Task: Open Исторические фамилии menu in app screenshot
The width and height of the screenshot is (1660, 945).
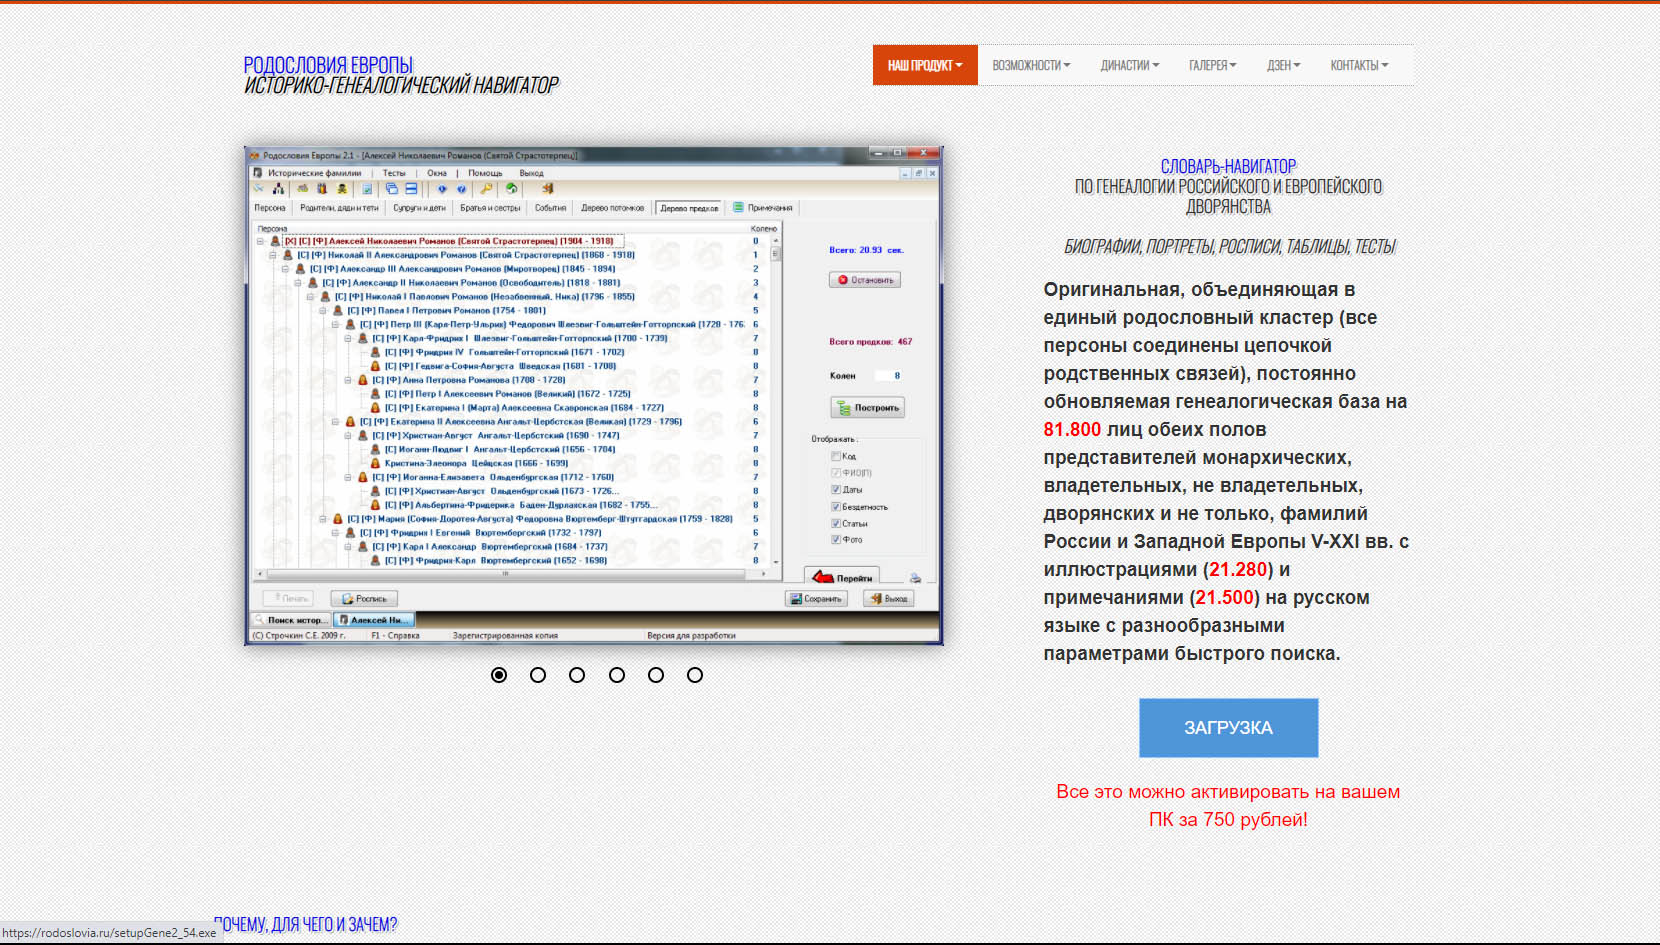Action: click(x=314, y=173)
